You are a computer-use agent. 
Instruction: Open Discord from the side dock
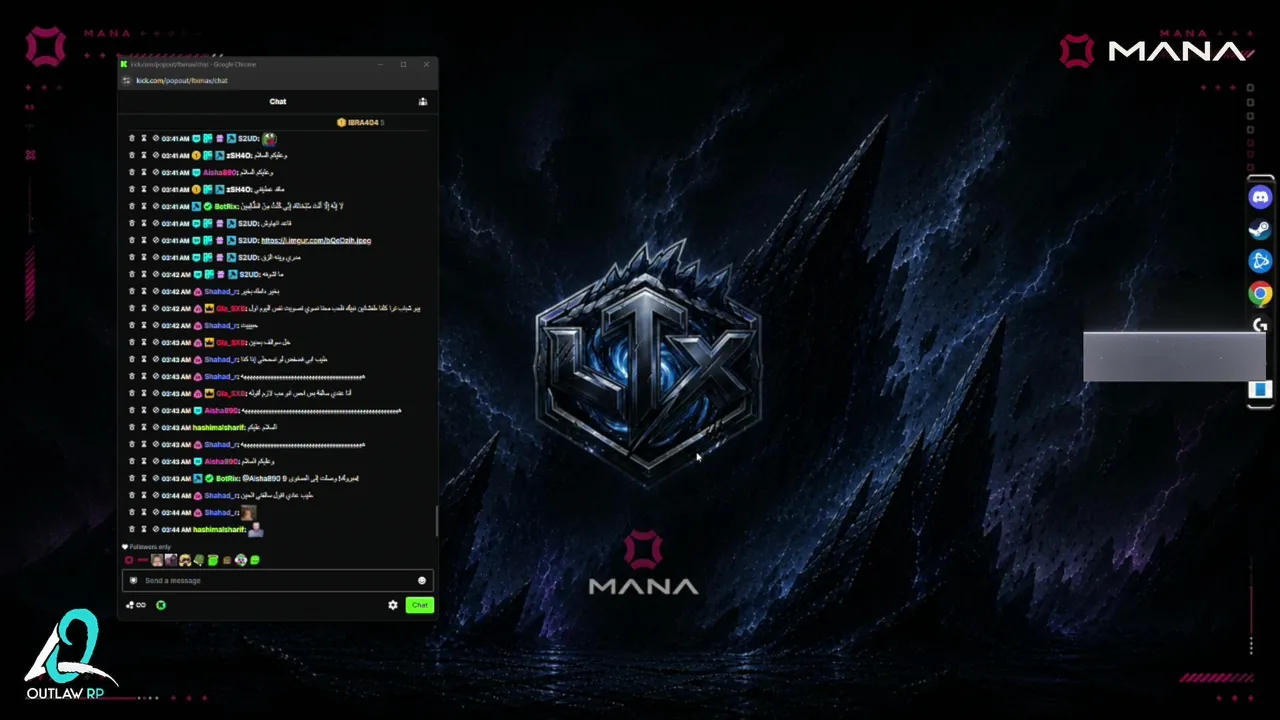pyautogui.click(x=1260, y=197)
